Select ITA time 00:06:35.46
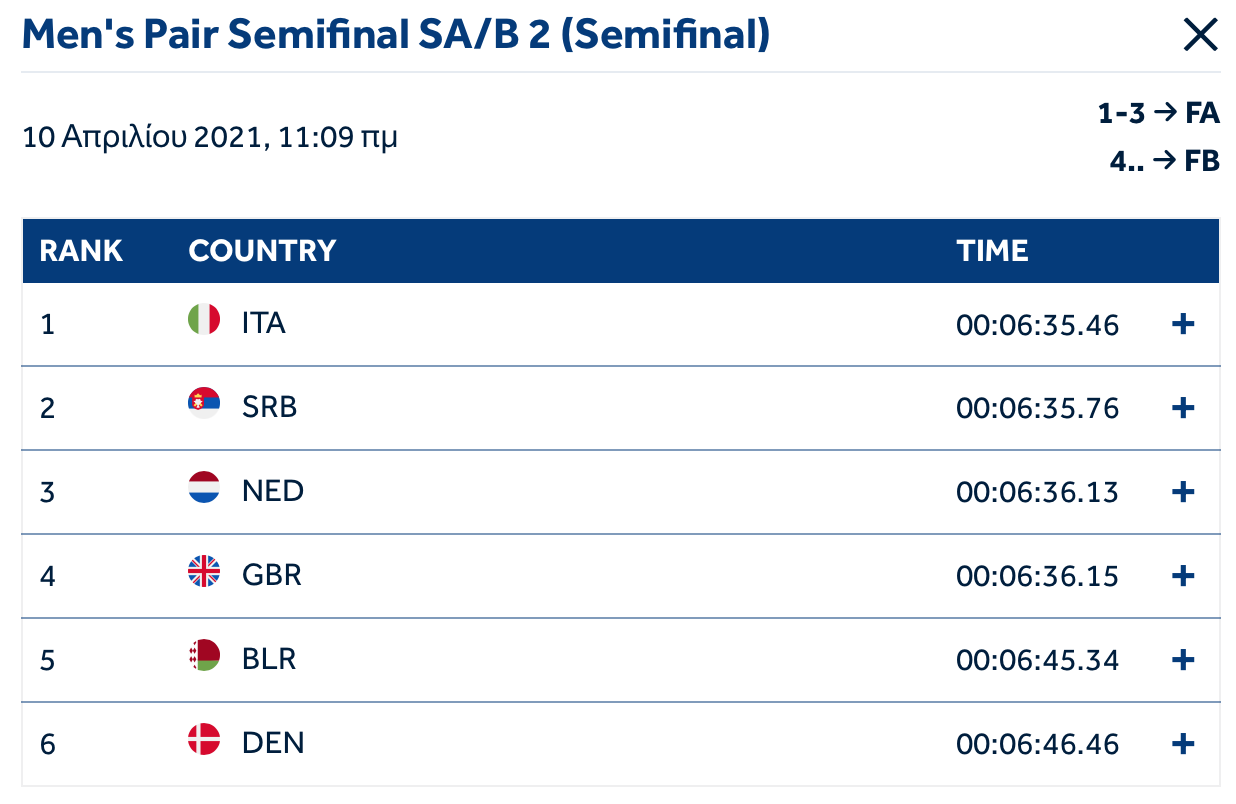The width and height of the screenshot is (1236, 804). coord(1037,325)
